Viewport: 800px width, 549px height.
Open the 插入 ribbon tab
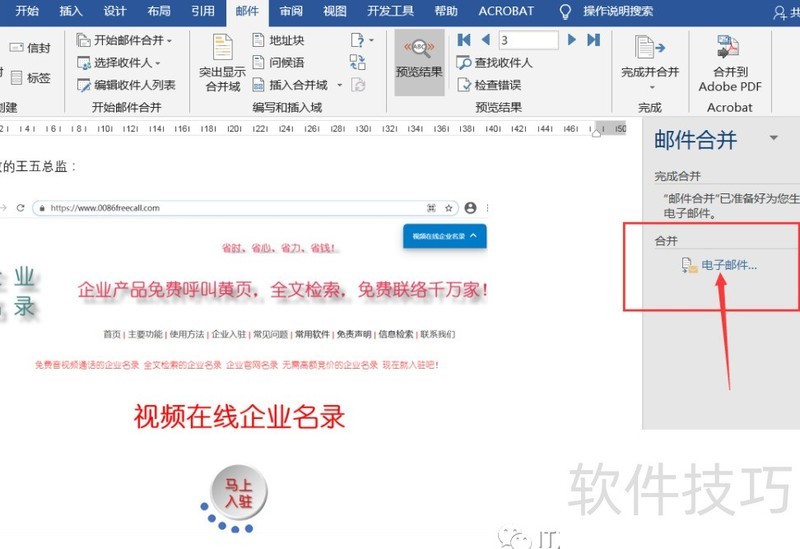pyautogui.click(x=70, y=11)
